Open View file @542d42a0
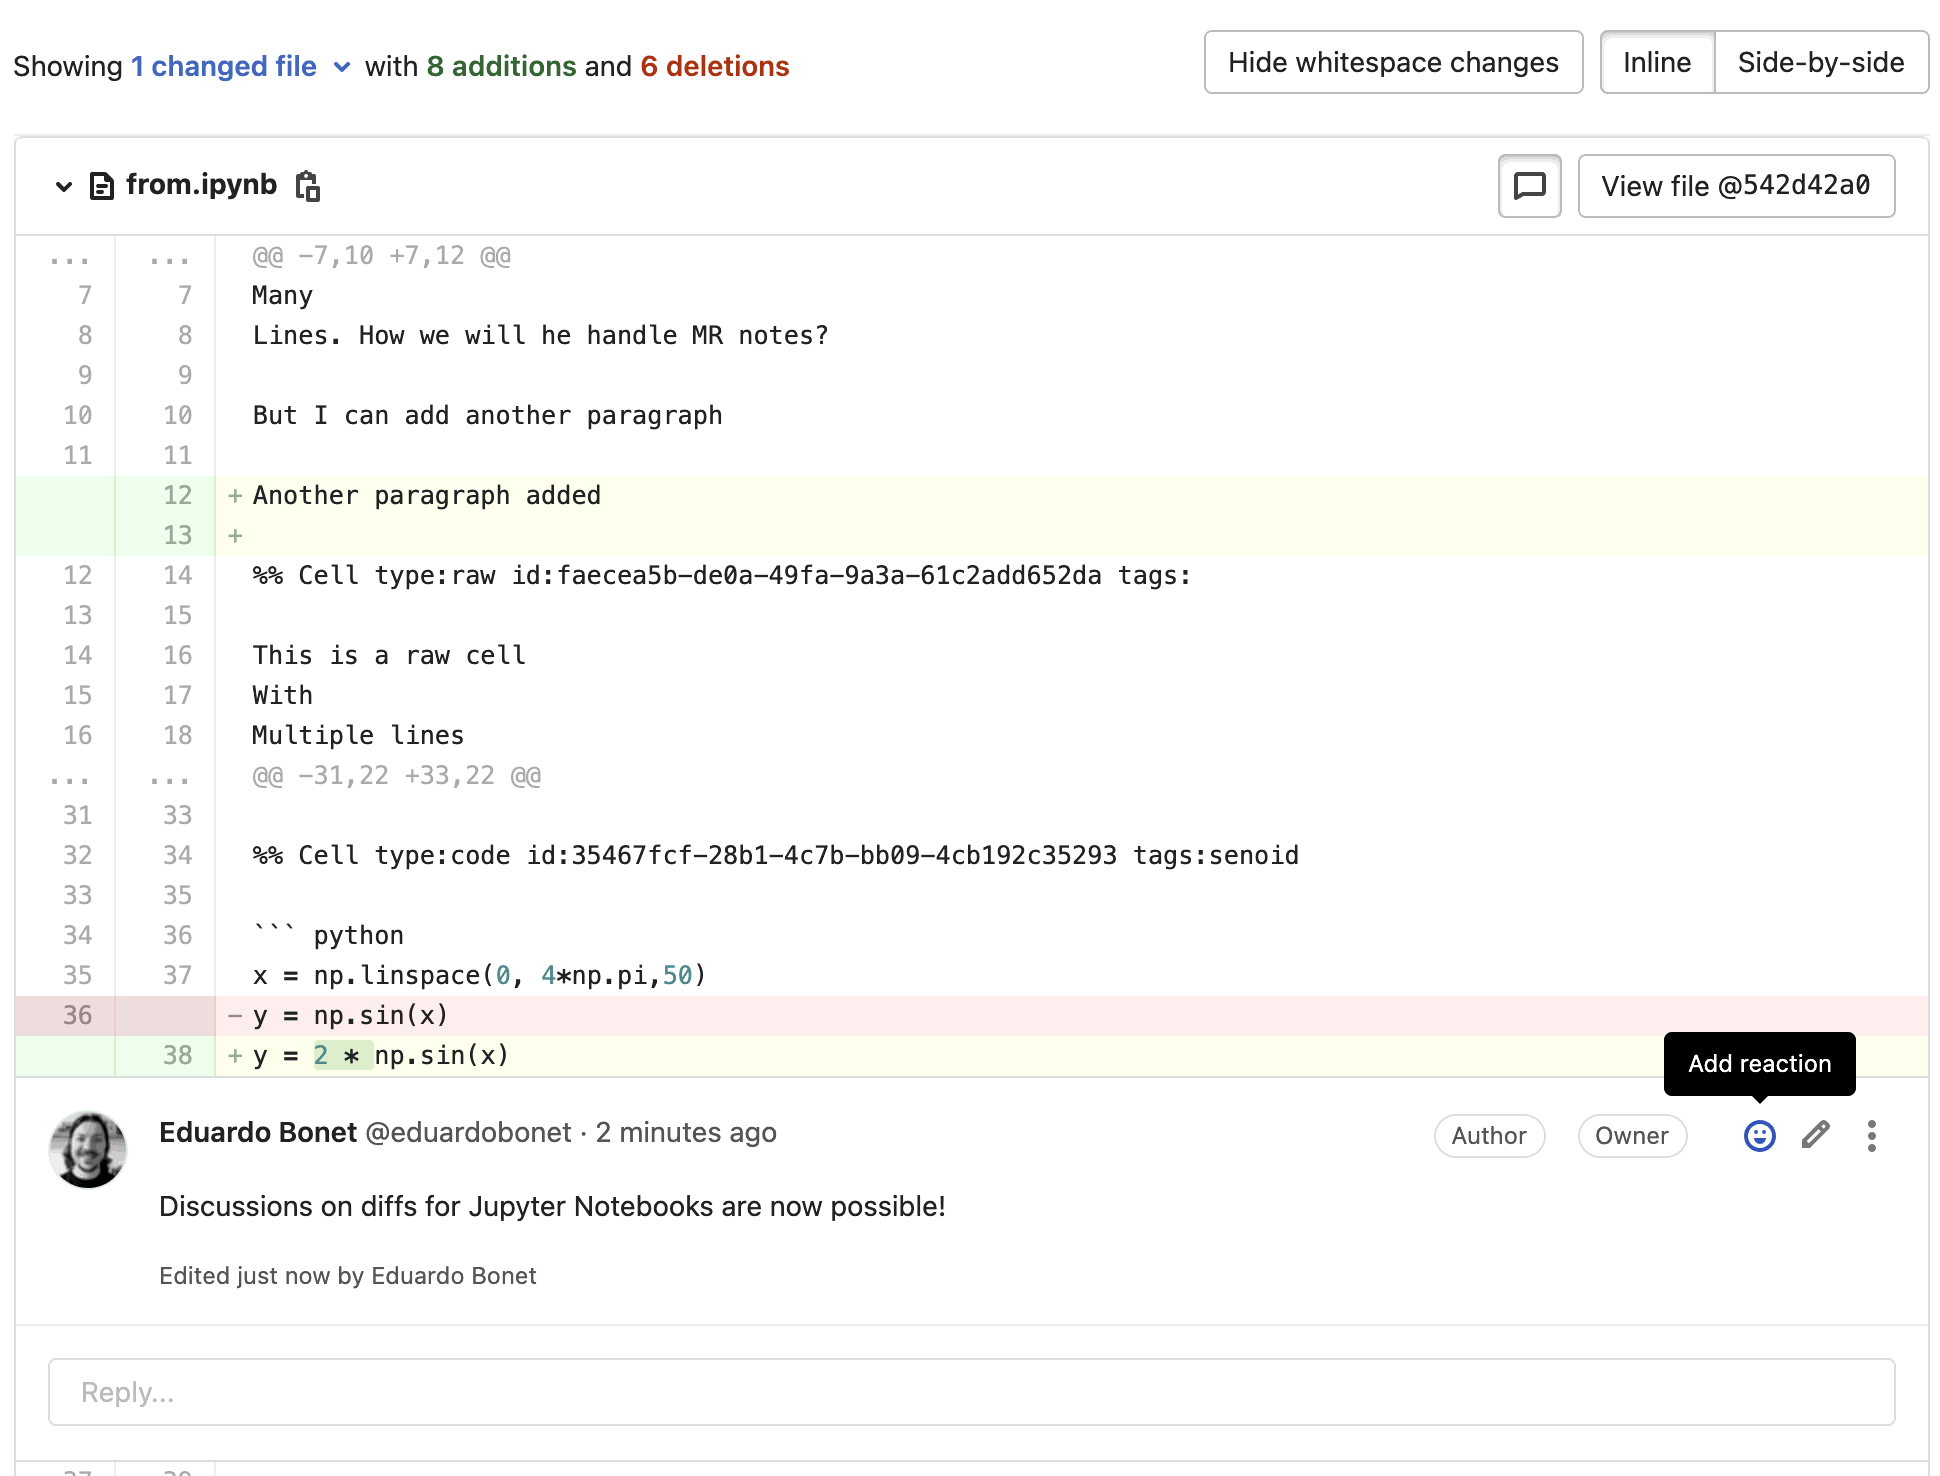1940x1476 pixels. pos(1736,186)
